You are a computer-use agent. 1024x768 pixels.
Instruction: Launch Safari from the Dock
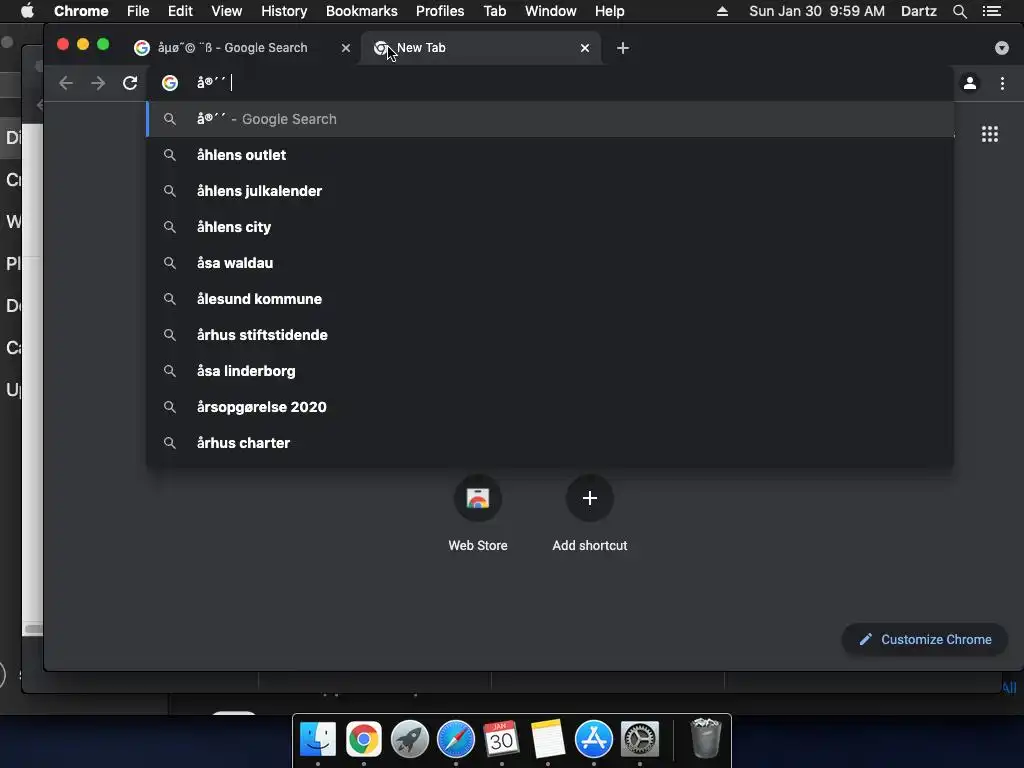456,739
